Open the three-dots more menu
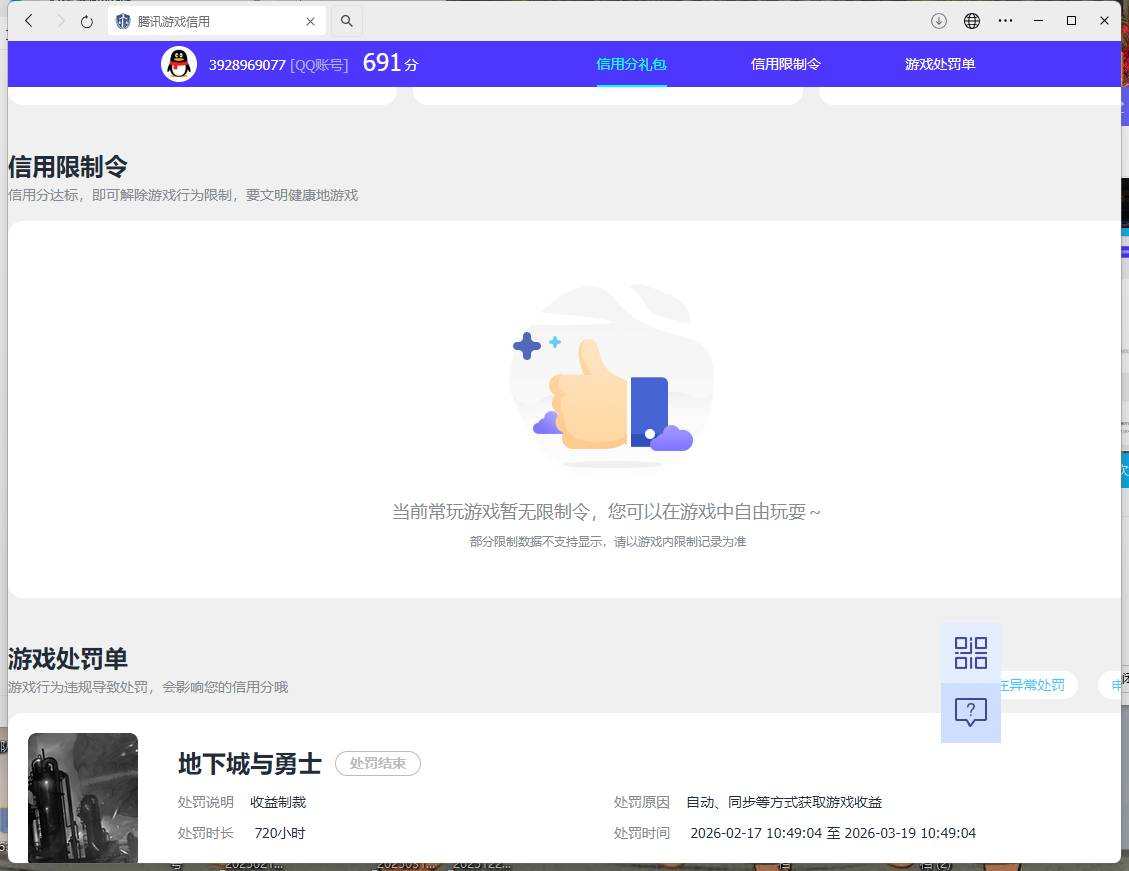Image resolution: width=1129 pixels, height=871 pixels. (x=1005, y=21)
